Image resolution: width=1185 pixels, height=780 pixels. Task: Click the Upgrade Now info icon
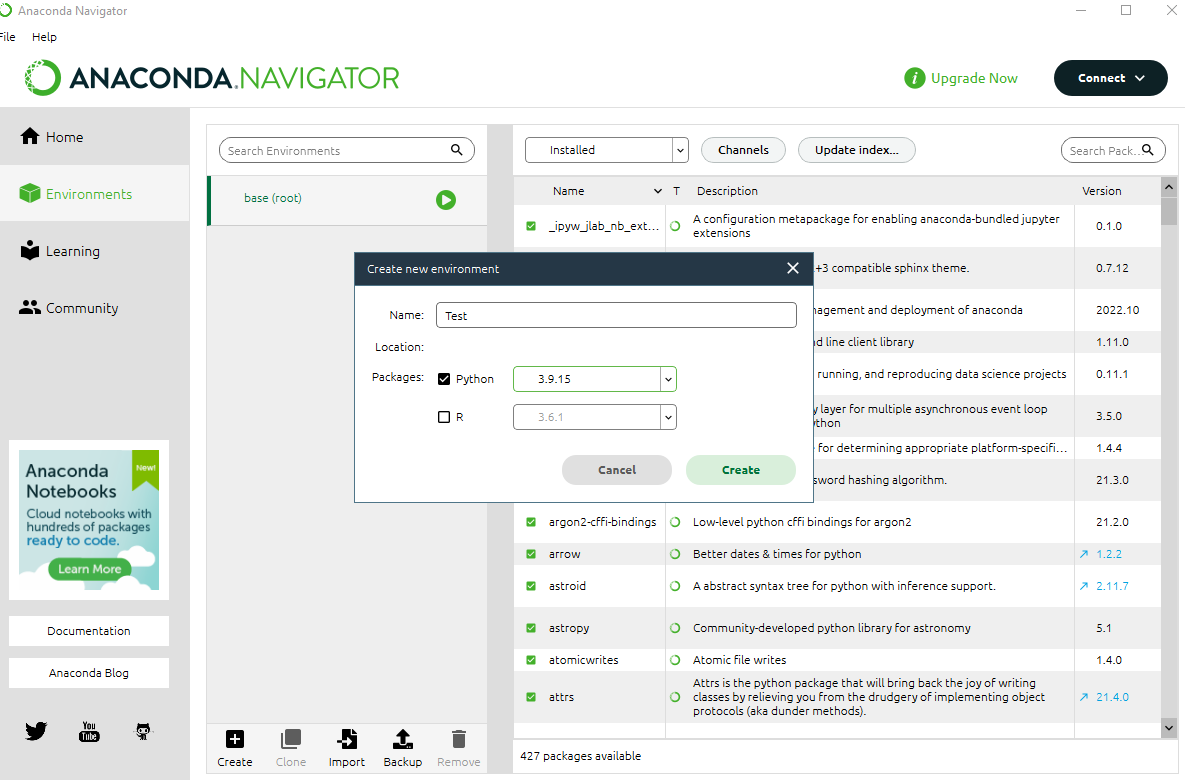pyautogui.click(x=914, y=78)
